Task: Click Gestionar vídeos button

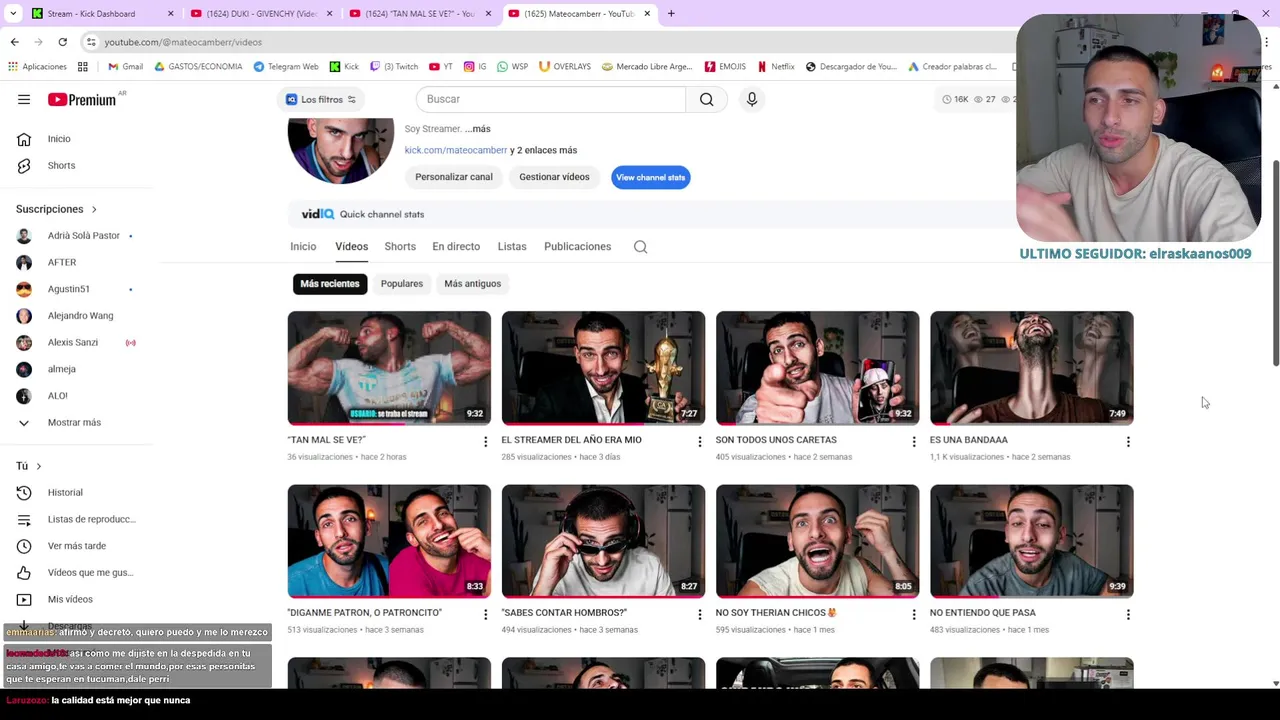Action: (x=554, y=177)
